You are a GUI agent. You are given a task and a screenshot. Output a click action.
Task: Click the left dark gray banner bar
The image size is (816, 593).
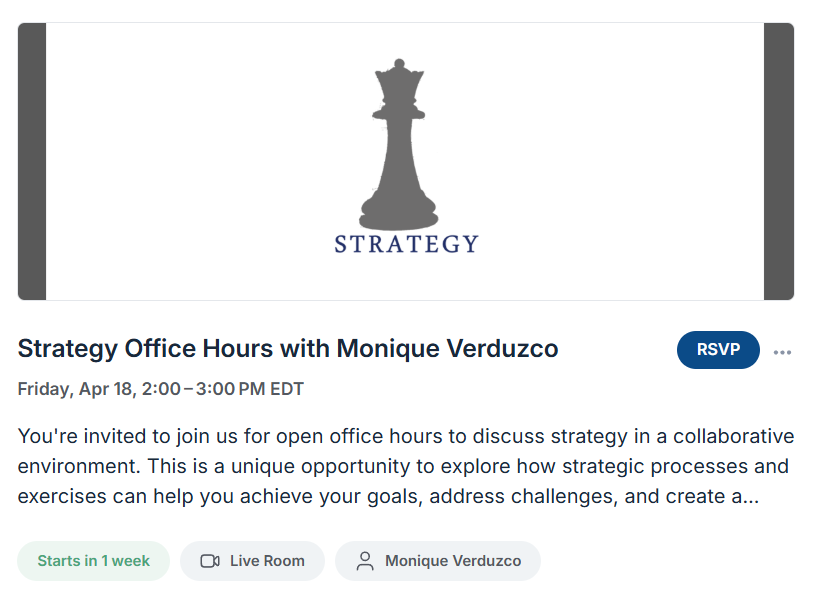[x=32, y=161]
